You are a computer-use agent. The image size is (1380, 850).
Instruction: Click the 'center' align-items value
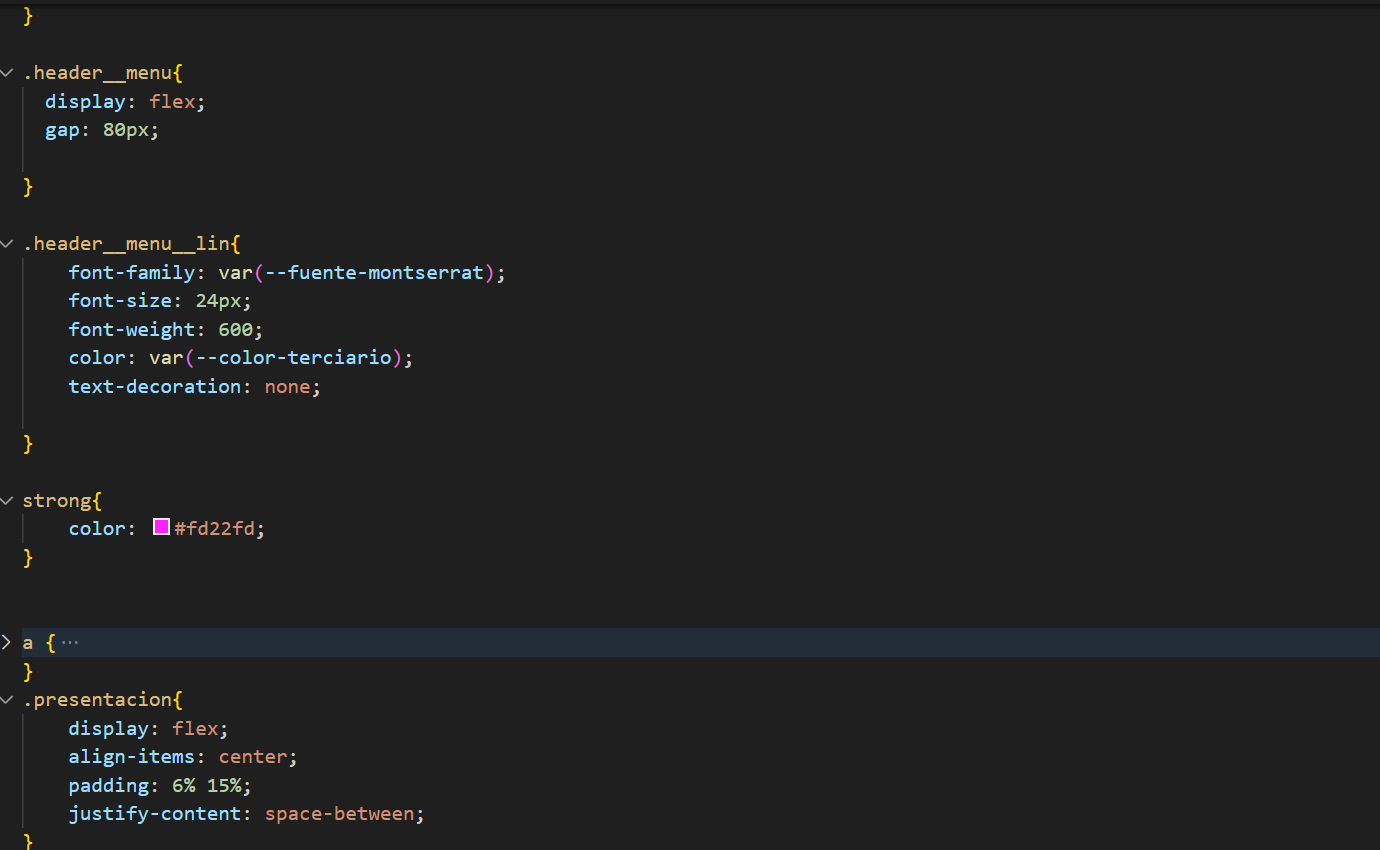click(253, 757)
